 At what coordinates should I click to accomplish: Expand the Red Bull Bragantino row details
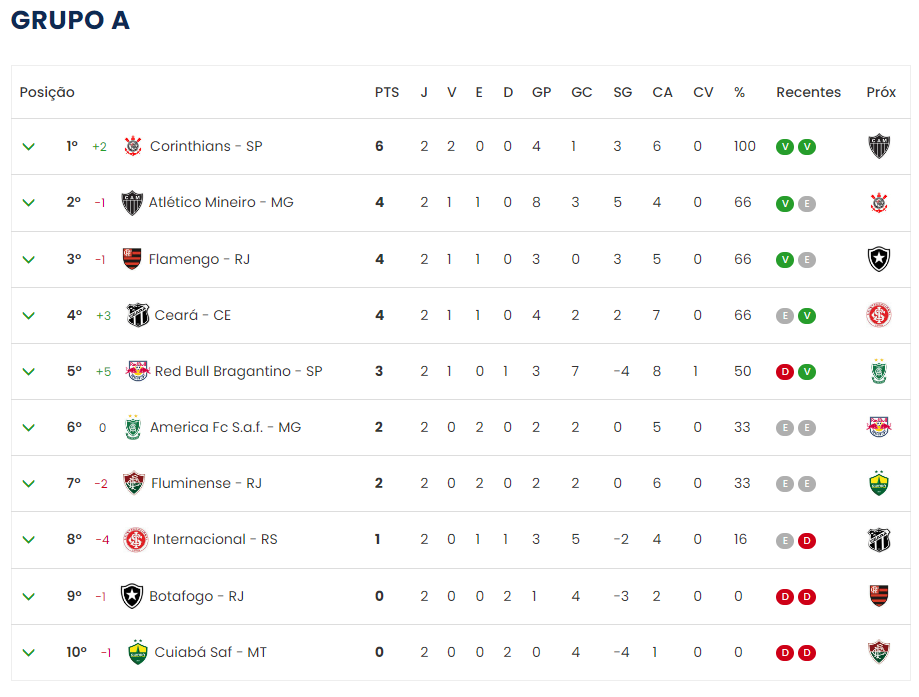28,372
